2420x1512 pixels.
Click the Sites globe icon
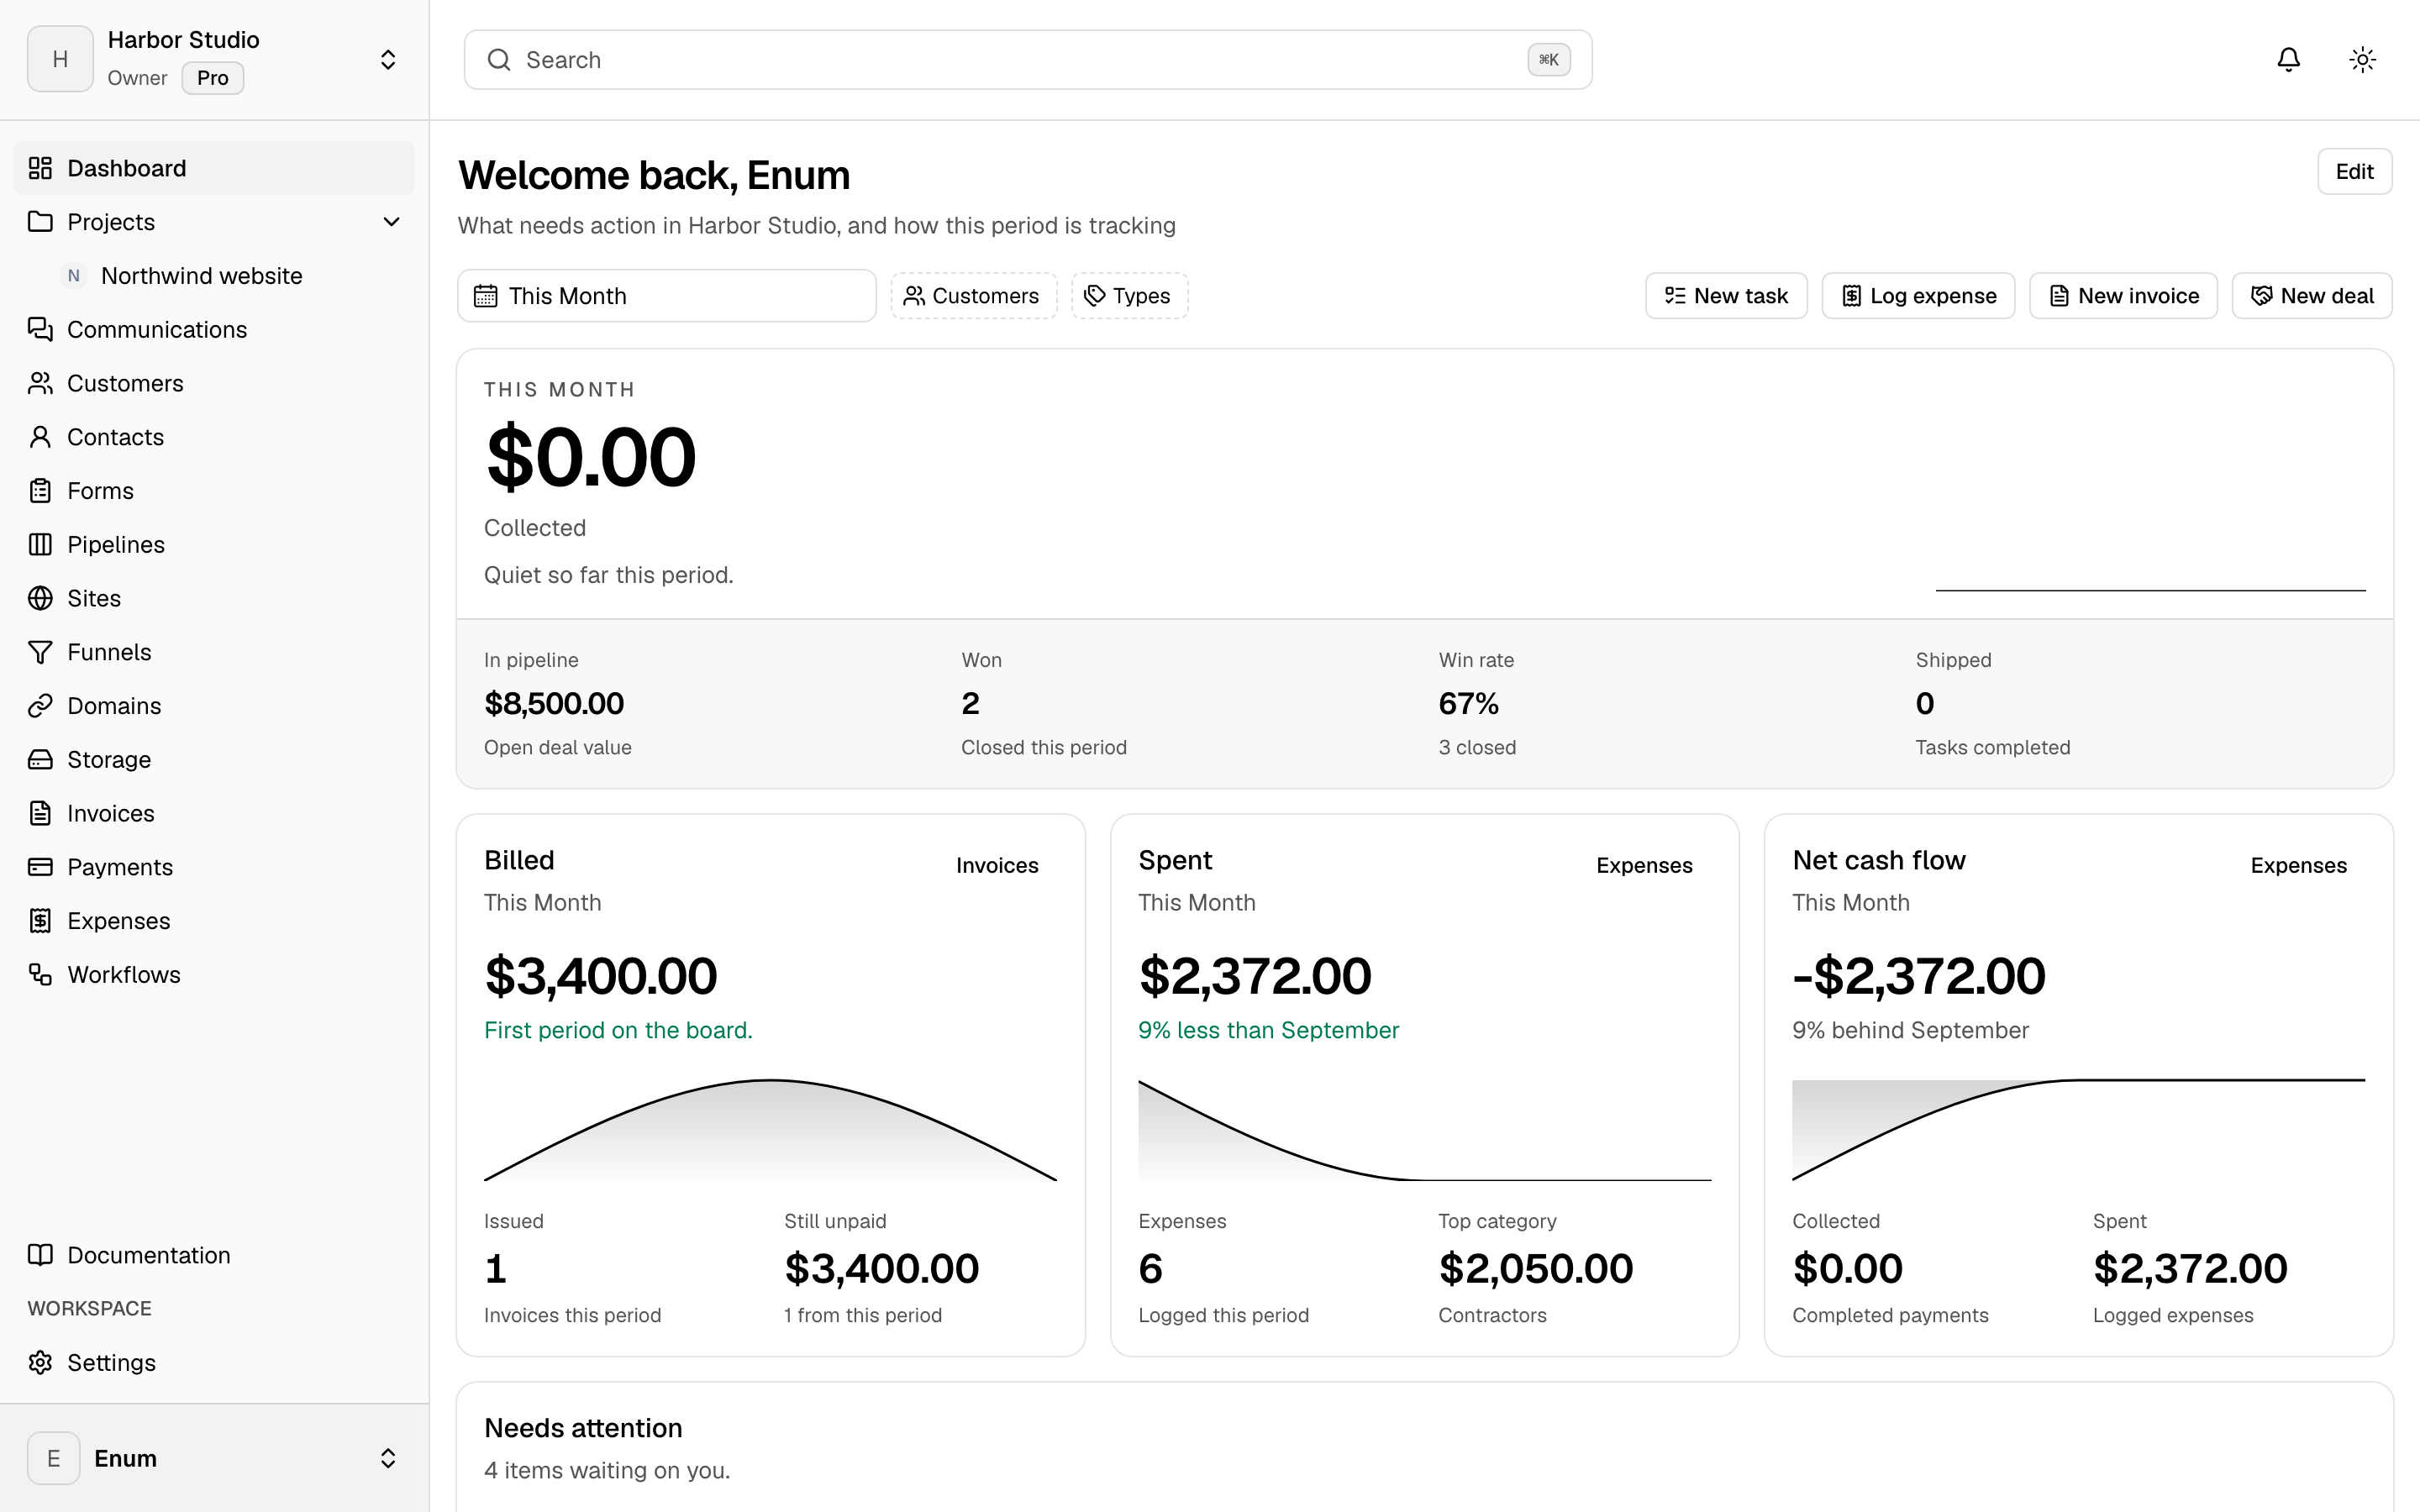(x=40, y=598)
